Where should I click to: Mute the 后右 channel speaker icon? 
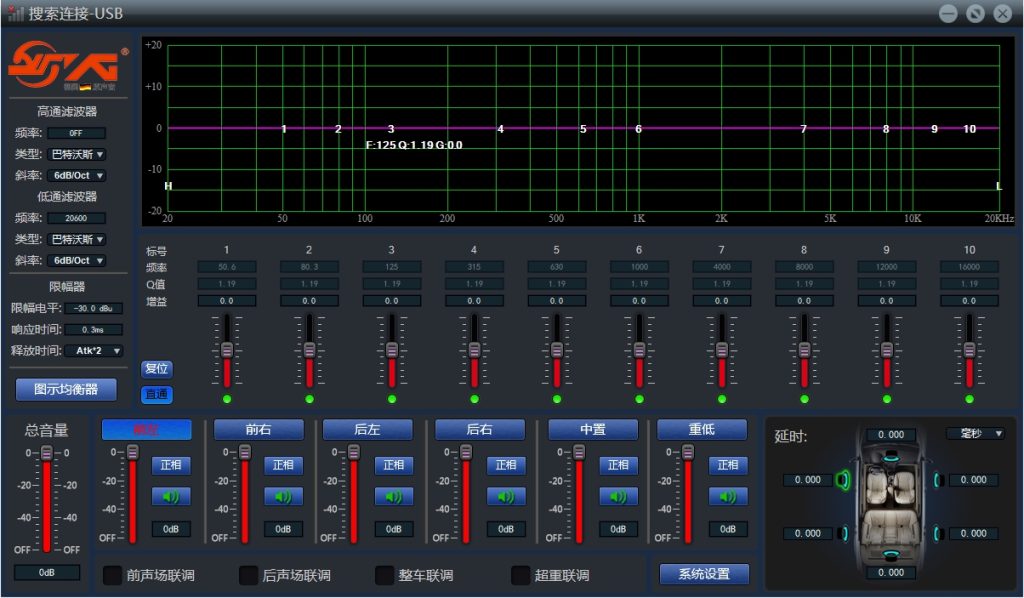tap(505, 497)
